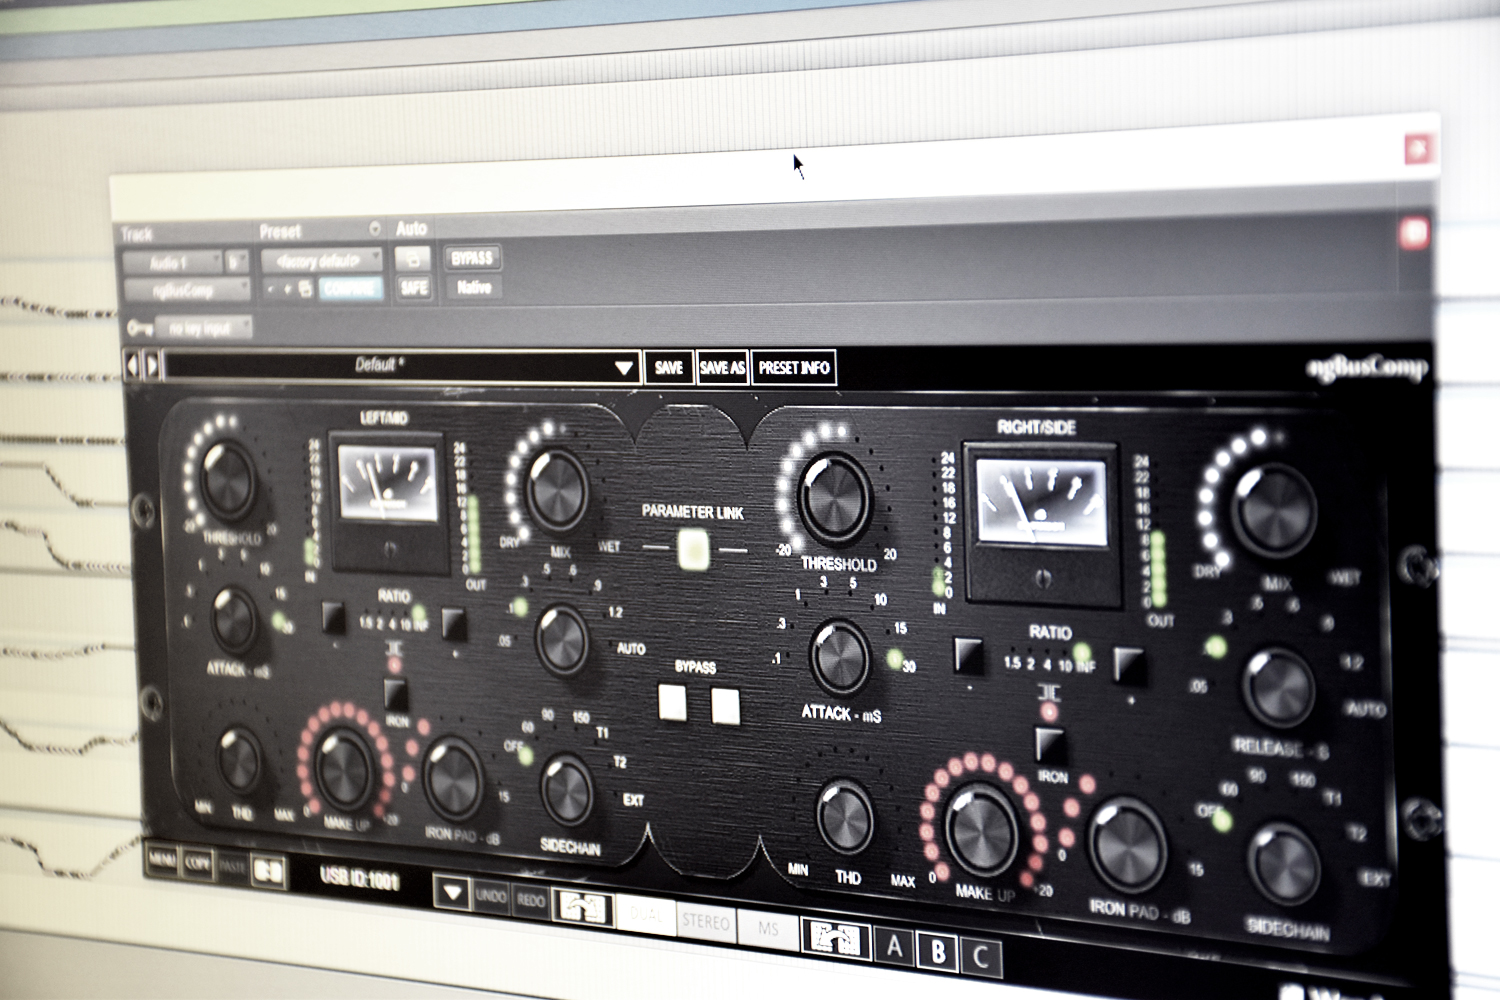This screenshot has width=1500, height=1000.
Task: Increase LEFT/MID ratio with plus button
Action: click(453, 624)
